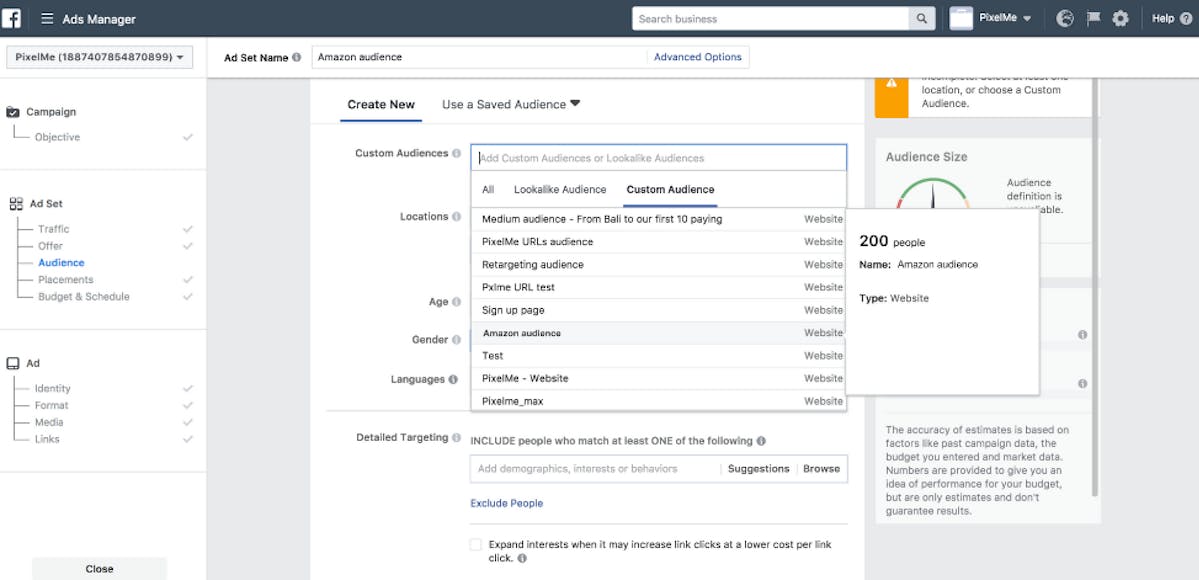Viewport: 1199px width, 580px height.
Task: Open the hamburger menu beside Ads Manager
Action: (47, 19)
